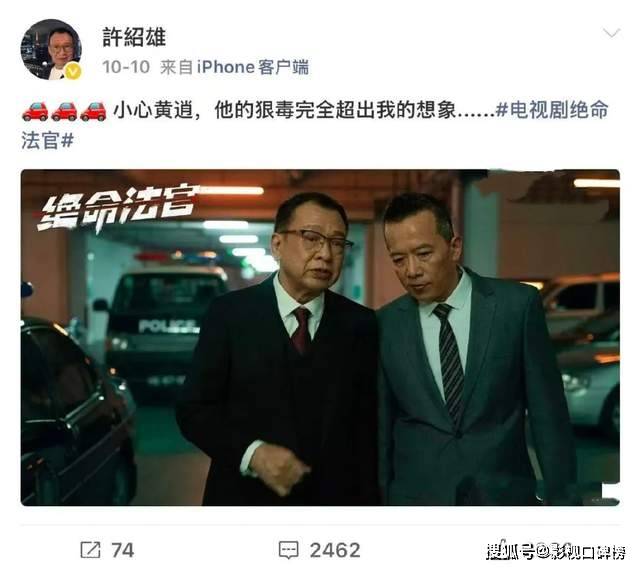Viewport: 640px width, 569px height.
Task: Click the first red car emoji
Action: 35,111
